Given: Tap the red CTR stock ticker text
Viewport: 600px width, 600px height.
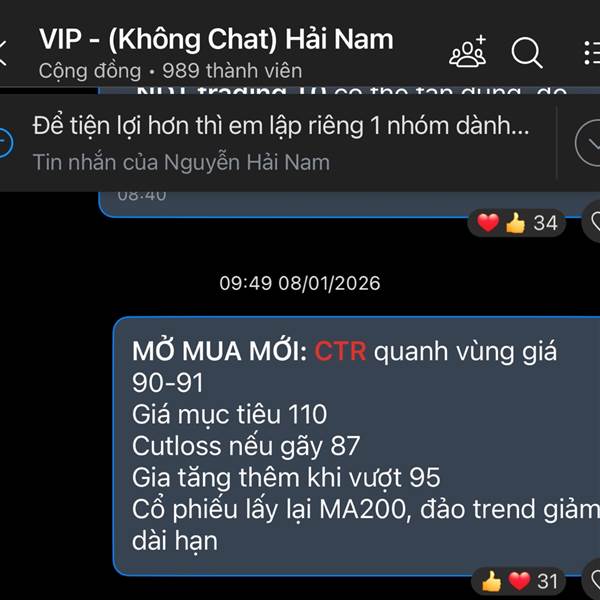Looking at the screenshot, I should (x=340, y=351).
